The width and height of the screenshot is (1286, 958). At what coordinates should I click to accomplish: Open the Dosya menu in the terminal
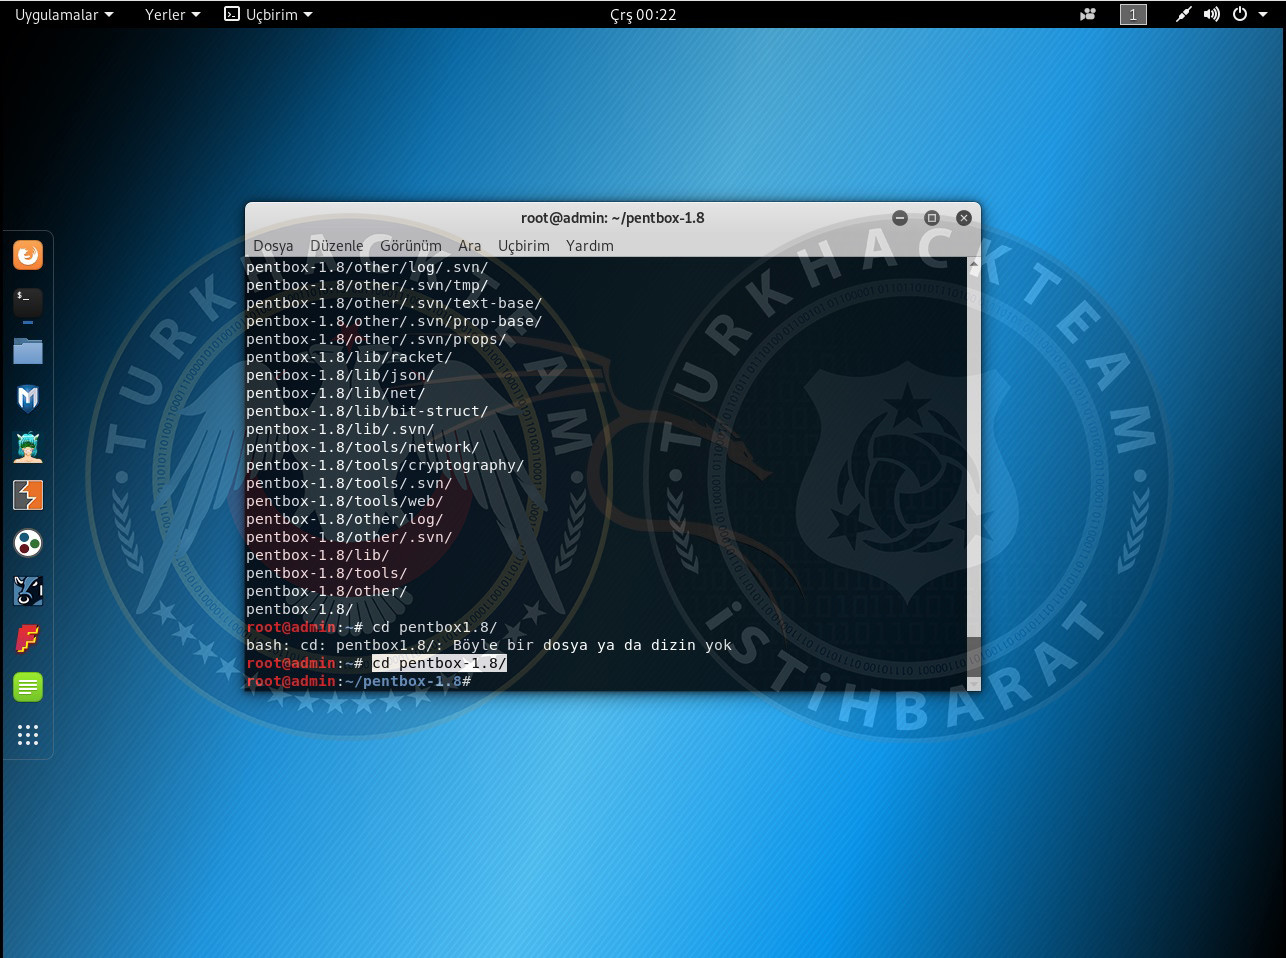[273, 246]
